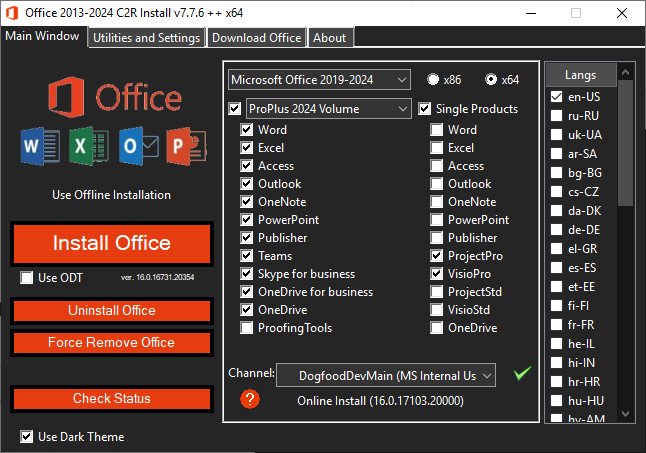Uncheck Access in the ProPlus list

click(x=247, y=166)
